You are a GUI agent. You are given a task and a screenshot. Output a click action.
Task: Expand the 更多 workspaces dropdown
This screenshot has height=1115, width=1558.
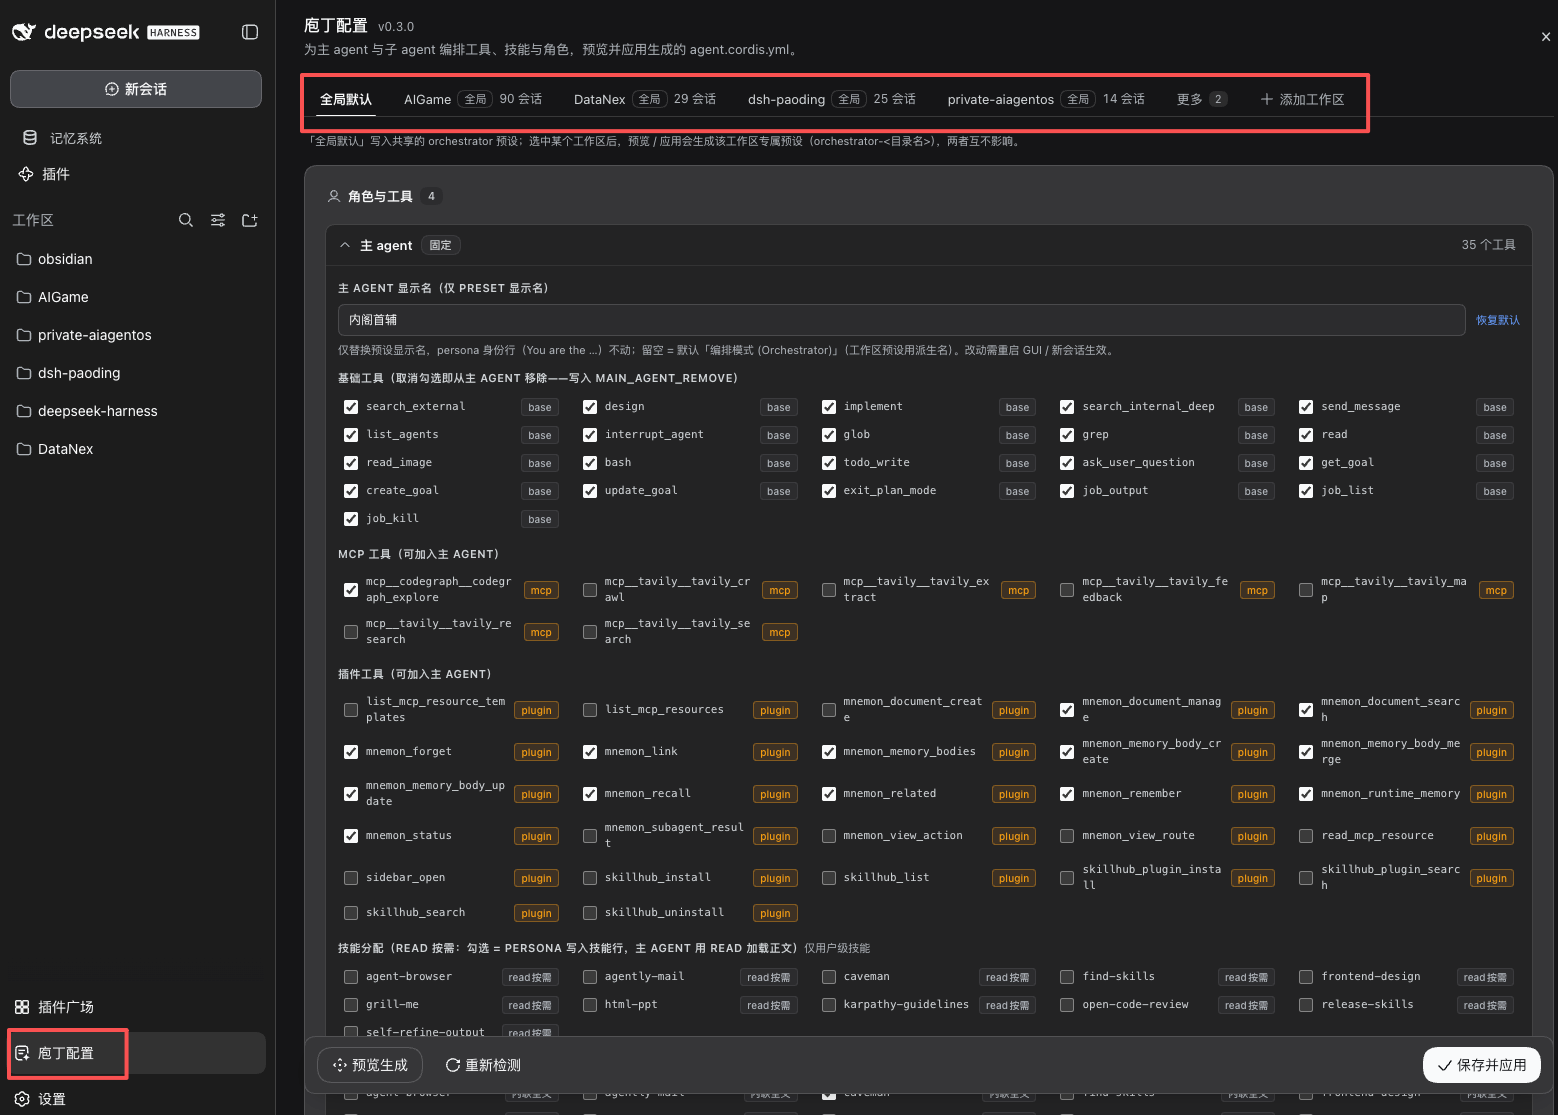(x=1201, y=99)
